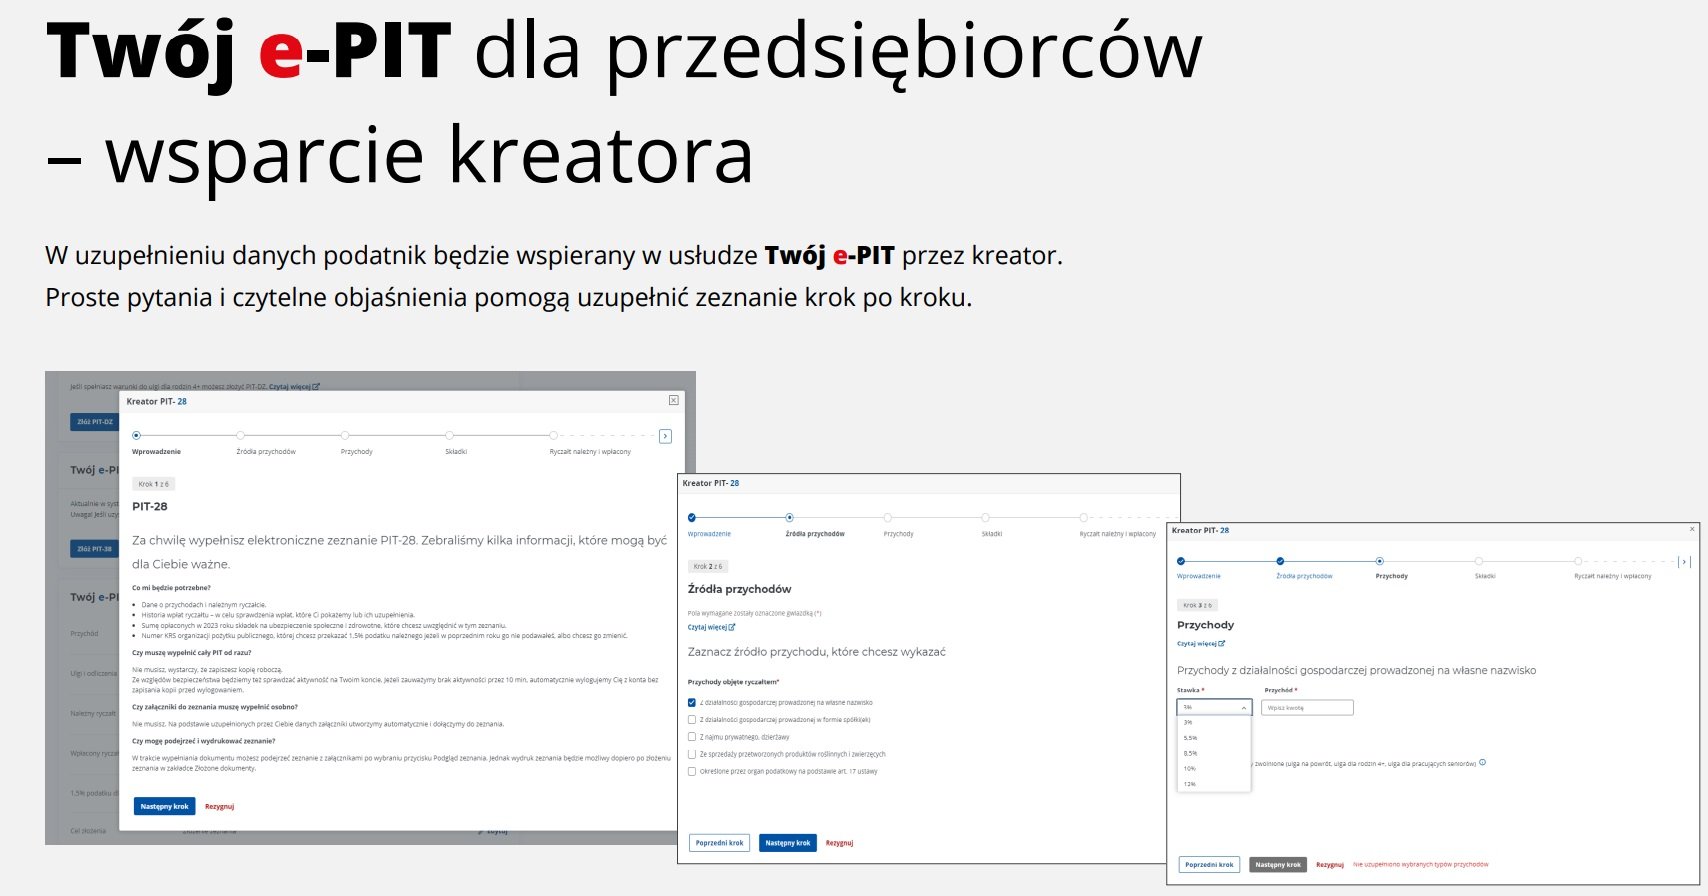The width and height of the screenshot is (1708, 896).
Task: Uncheck 'Z działalności gospodarczej prowadzonej na własne nazwisko'
Action: point(692,702)
